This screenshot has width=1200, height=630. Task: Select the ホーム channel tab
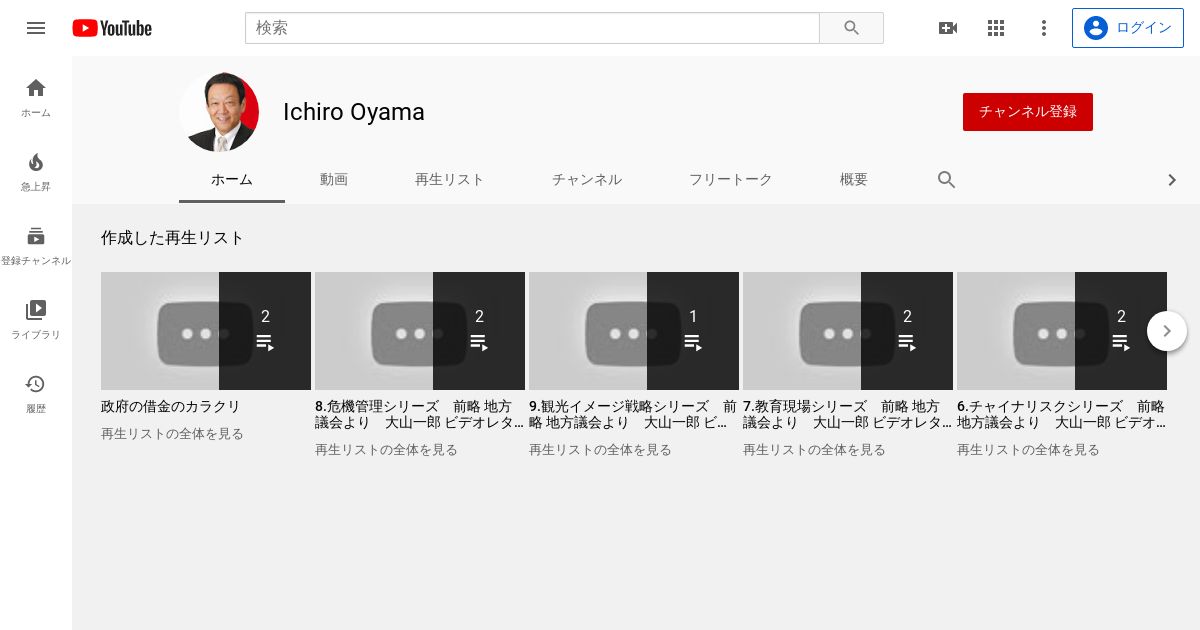point(232,180)
